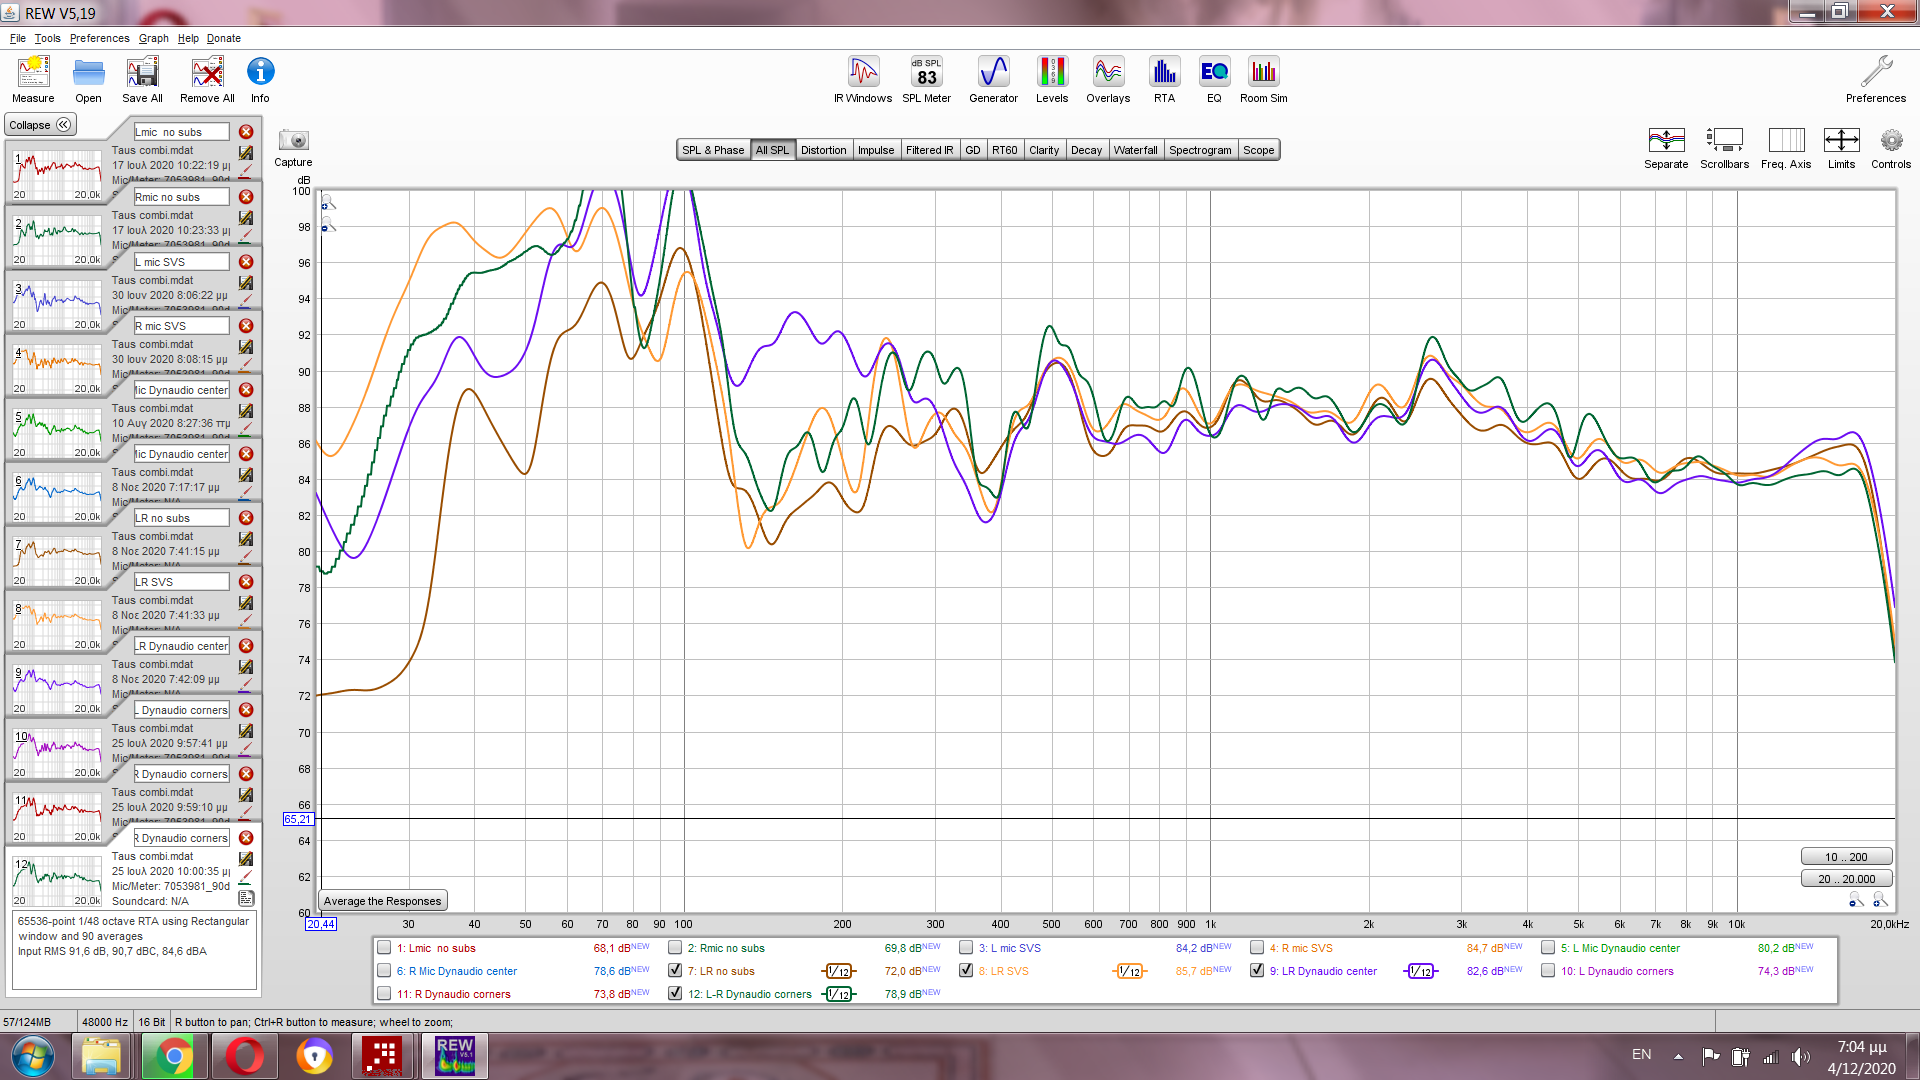Remove the Lmic no subs measurement
This screenshot has height=1080, width=1920.
[x=246, y=132]
